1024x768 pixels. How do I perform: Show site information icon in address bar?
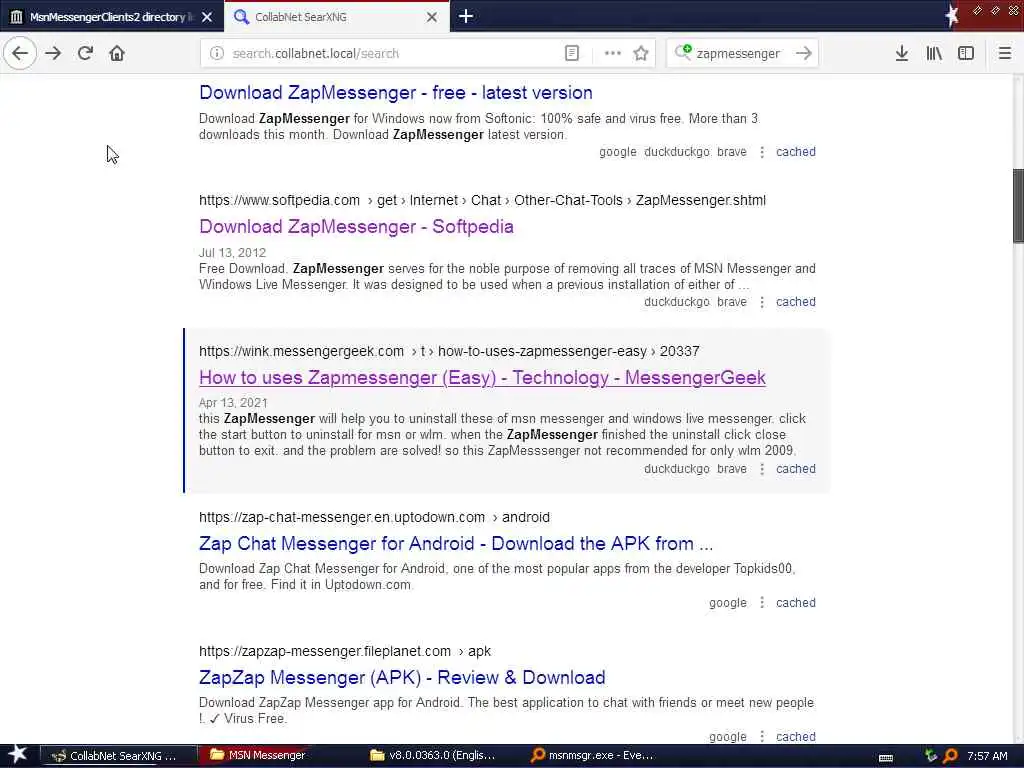click(x=217, y=54)
